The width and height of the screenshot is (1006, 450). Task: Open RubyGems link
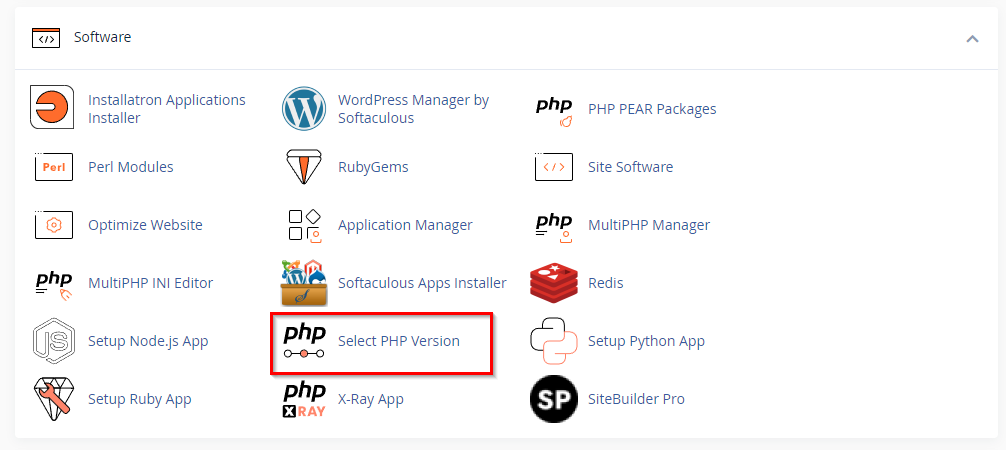pyautogui.click(x=373, y=167)
